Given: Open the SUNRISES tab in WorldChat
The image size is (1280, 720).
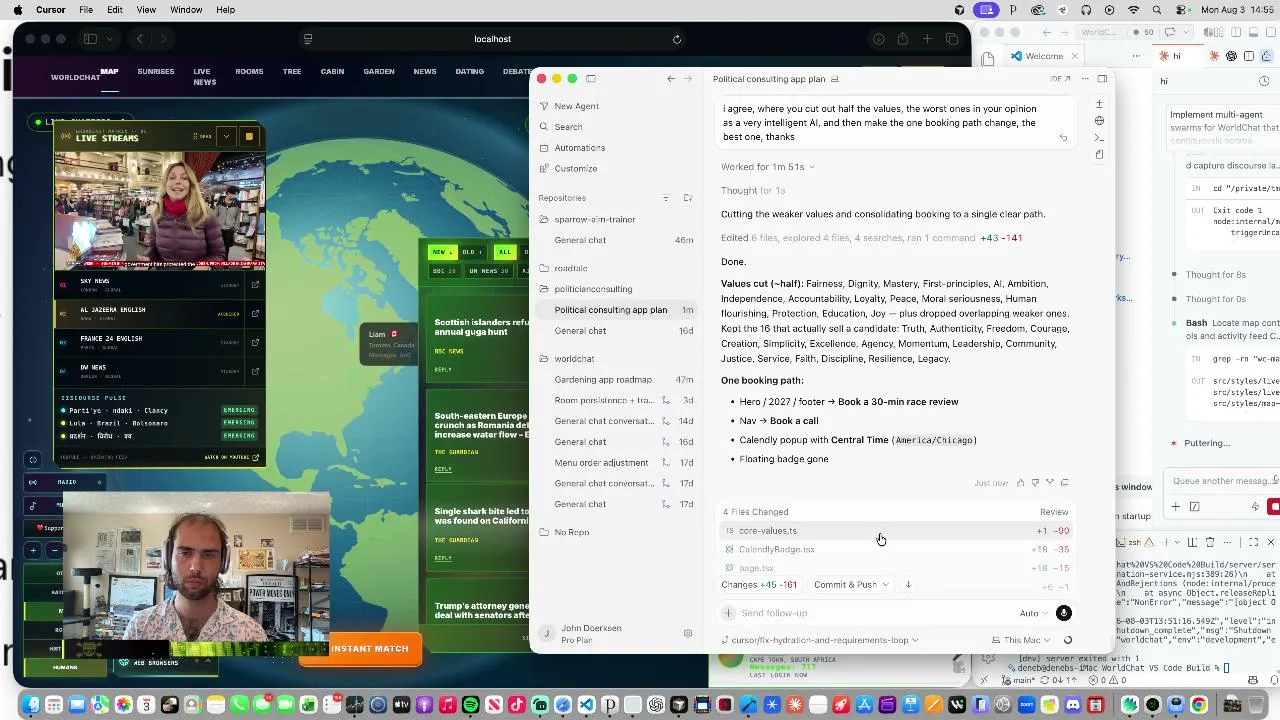Looking at the screenshot, I should 156,72.
